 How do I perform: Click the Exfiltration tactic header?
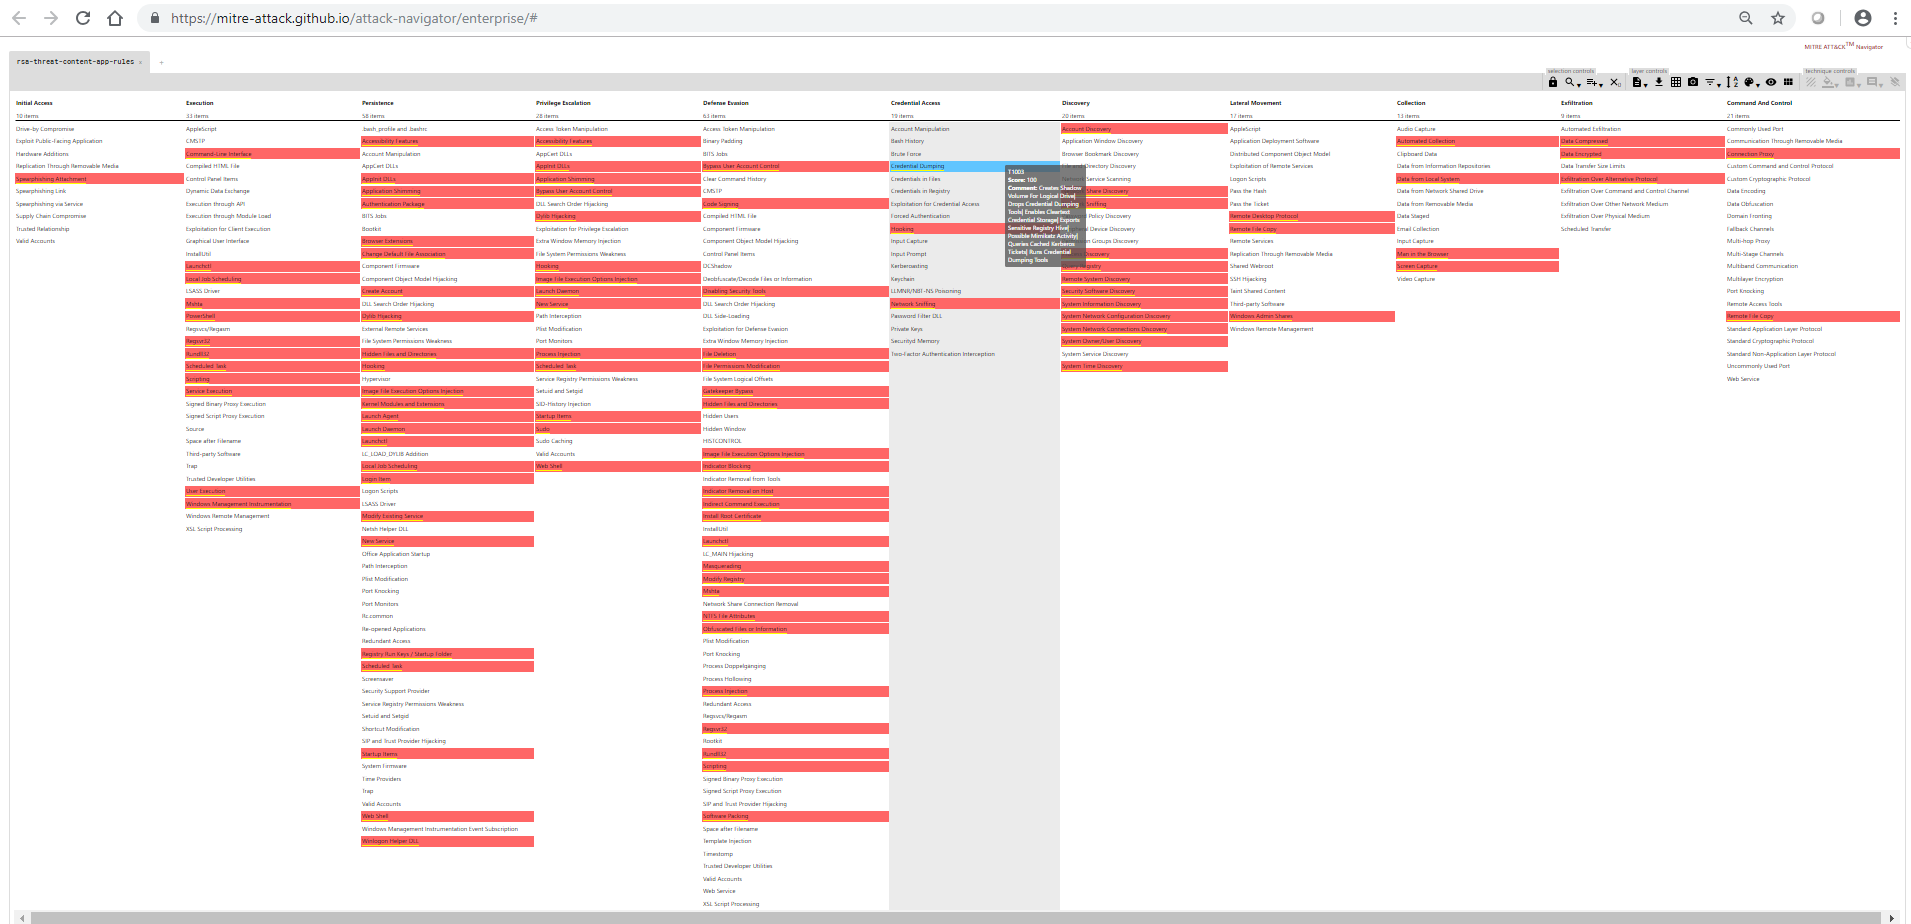[1576, 103]
